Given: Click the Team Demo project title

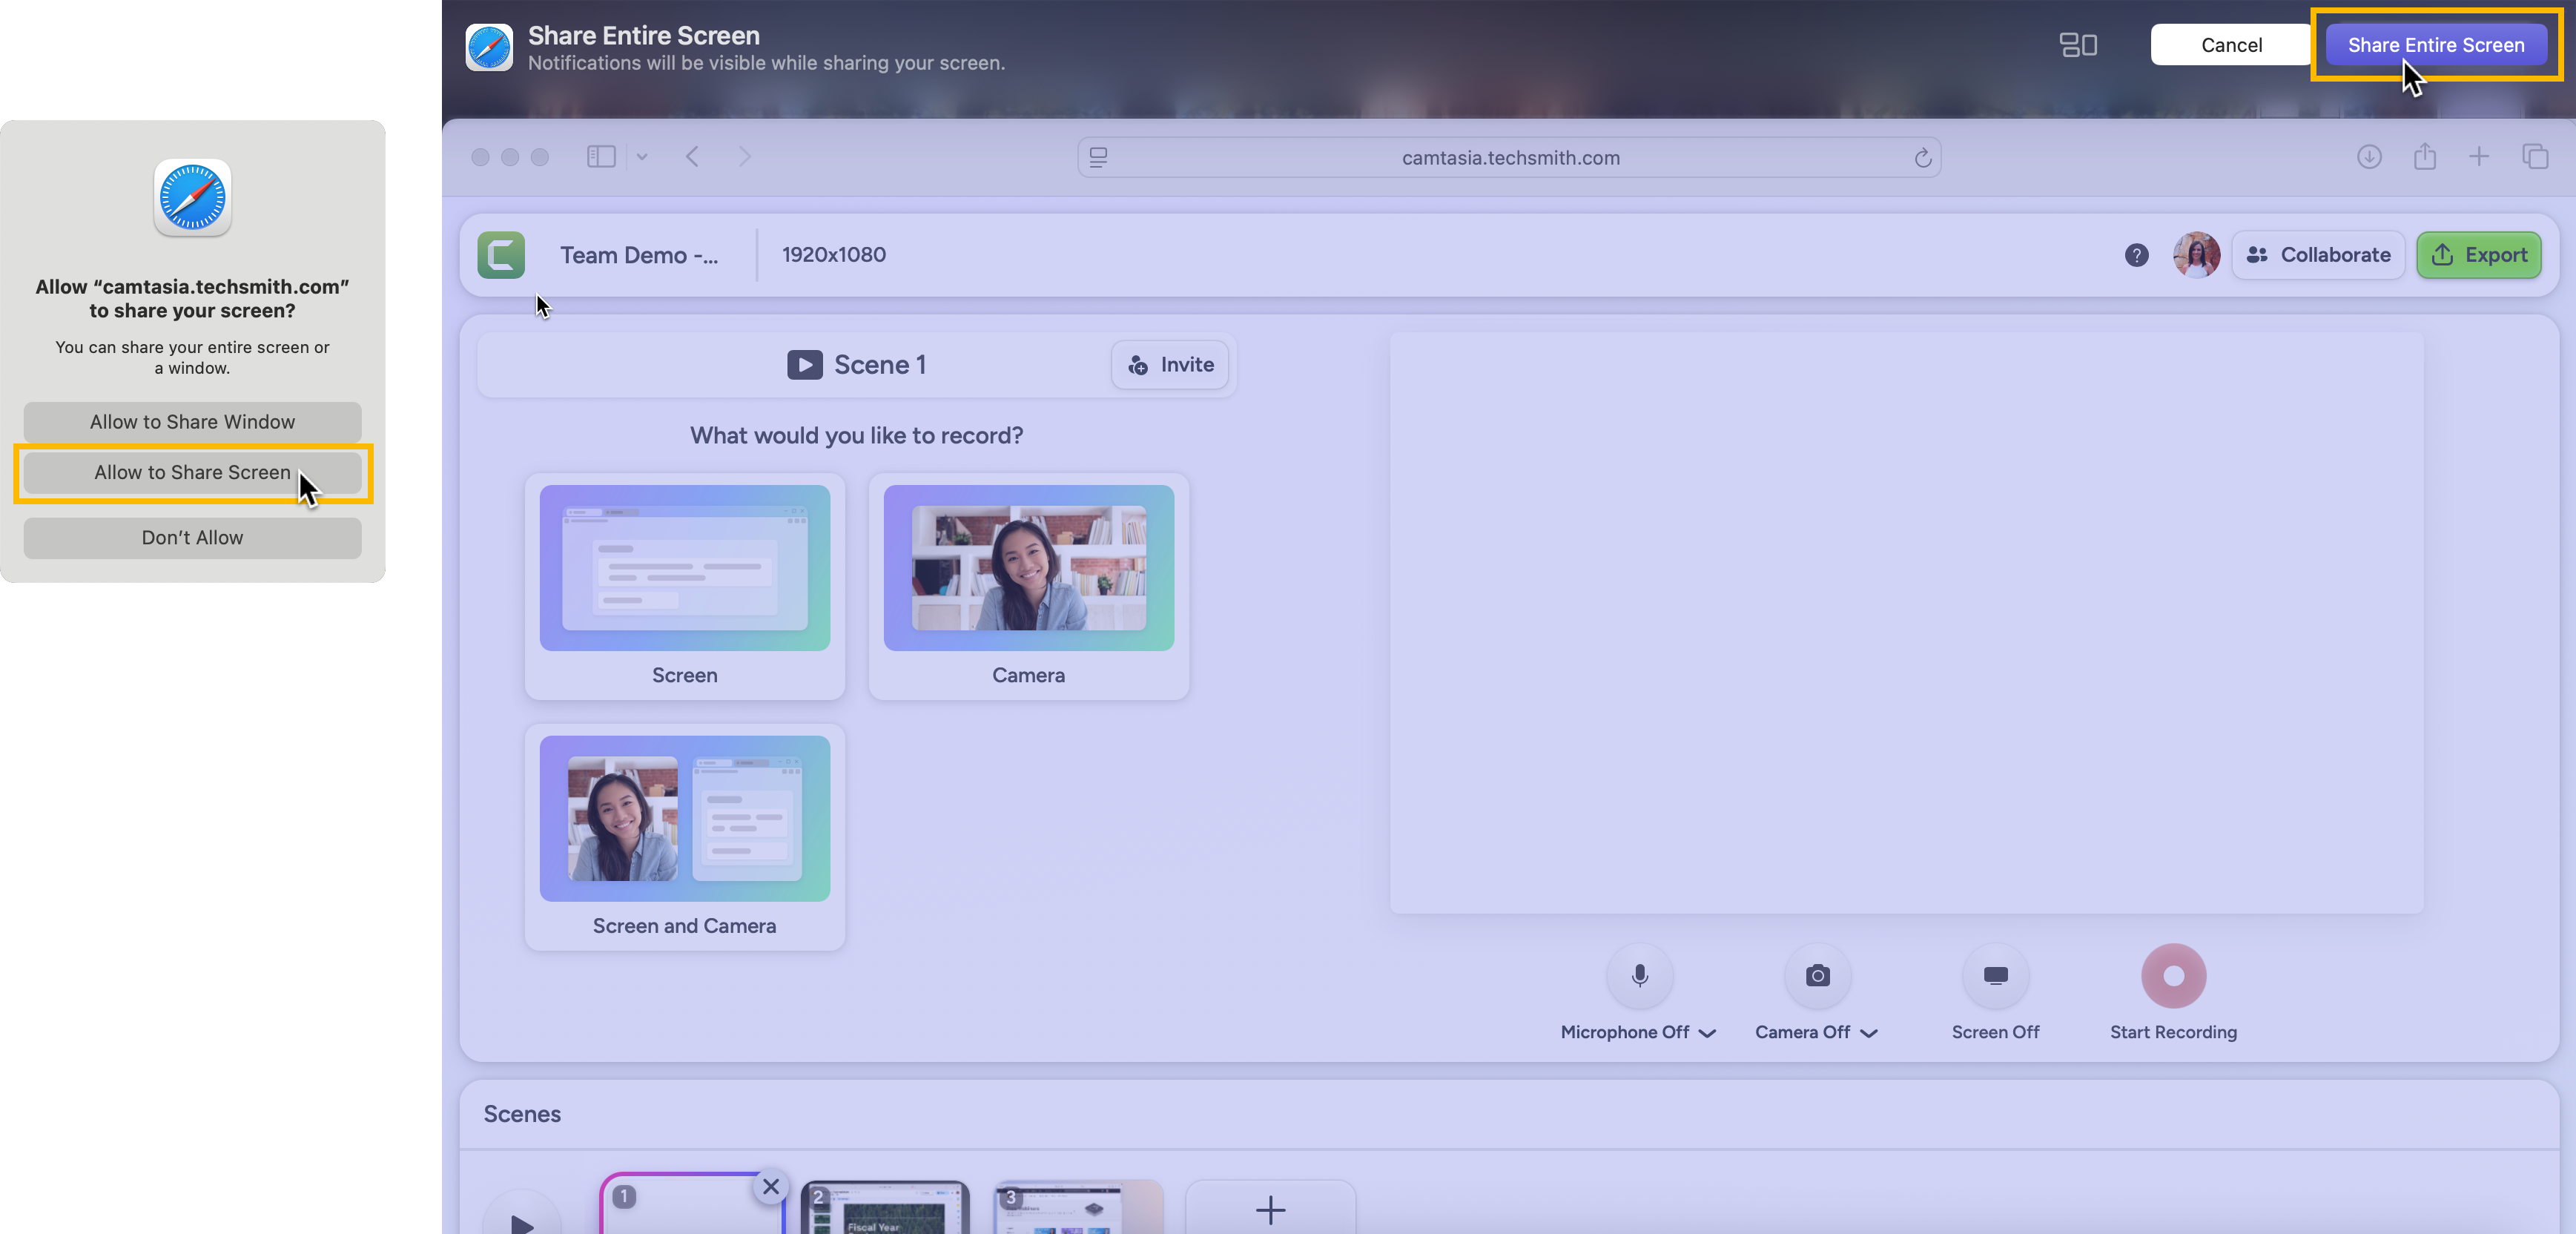Looking at the screenshot, I should coord(638,255).
